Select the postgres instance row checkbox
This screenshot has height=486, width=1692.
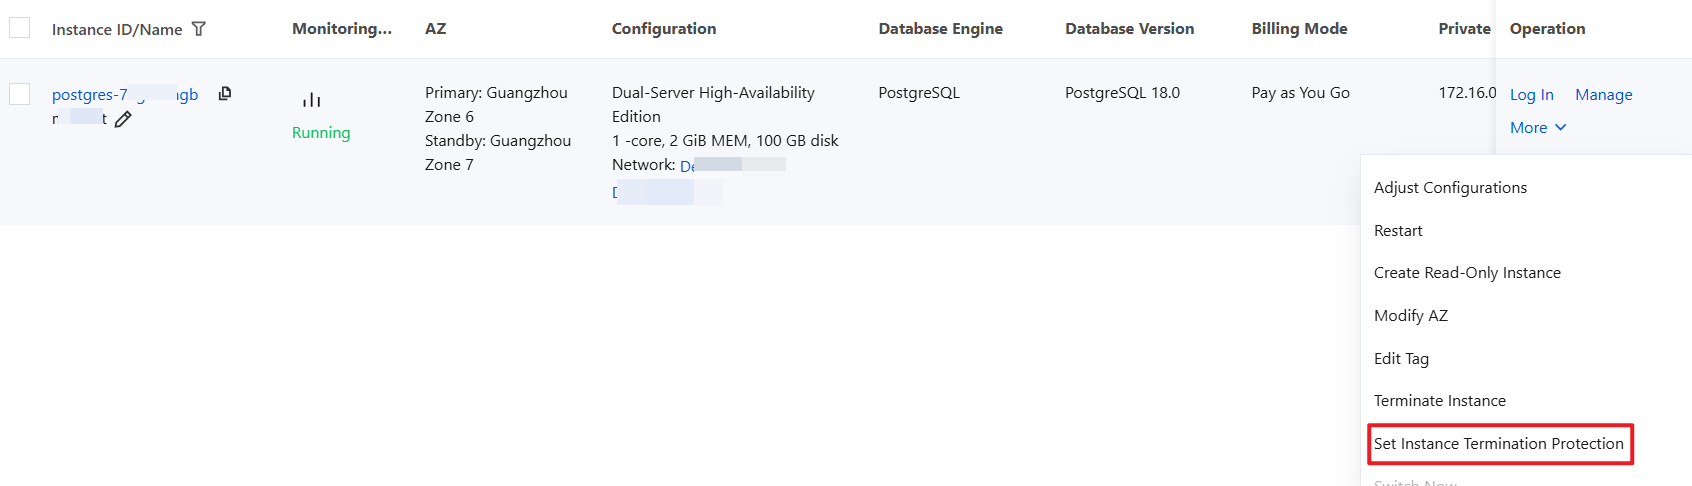point(20,94)
